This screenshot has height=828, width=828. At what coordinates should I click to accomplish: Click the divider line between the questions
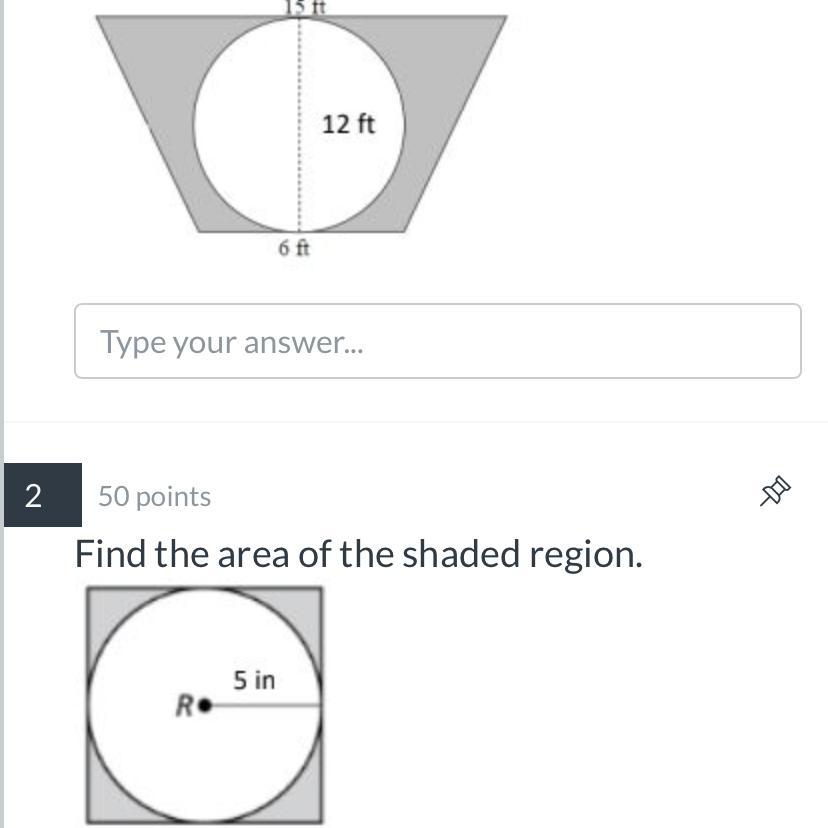(416, 422)
